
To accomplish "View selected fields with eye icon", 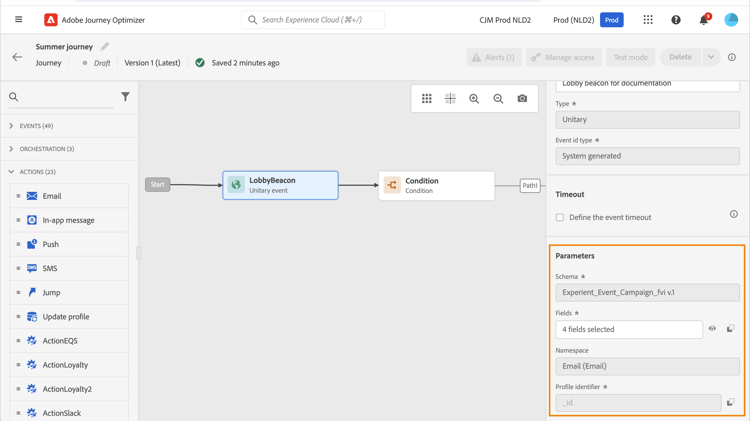I will pos(712,329).
